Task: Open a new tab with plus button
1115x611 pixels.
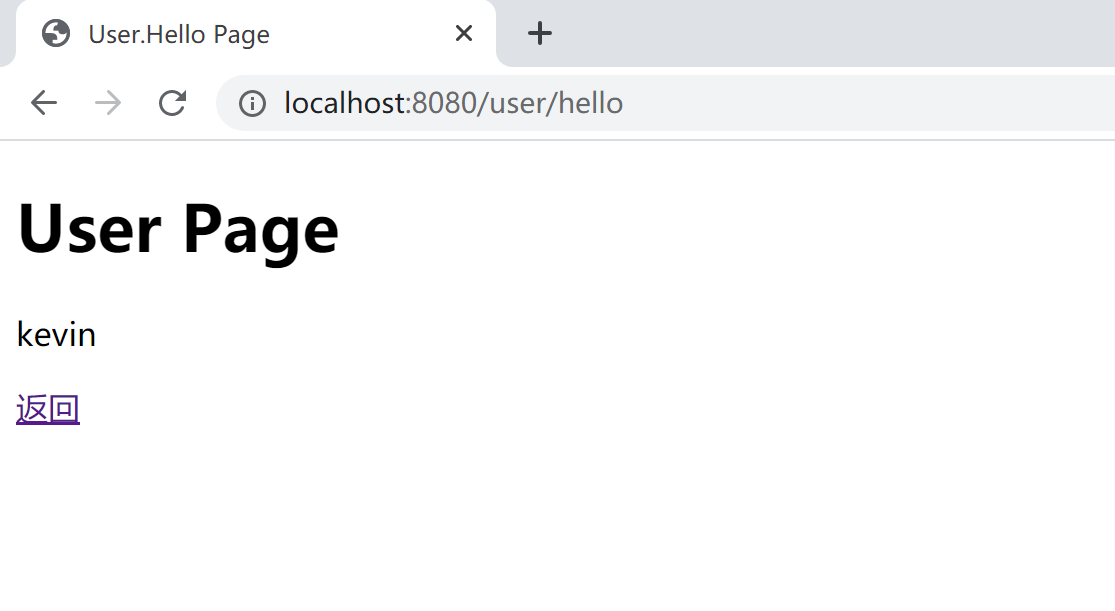Action: (x=540, y=34)
